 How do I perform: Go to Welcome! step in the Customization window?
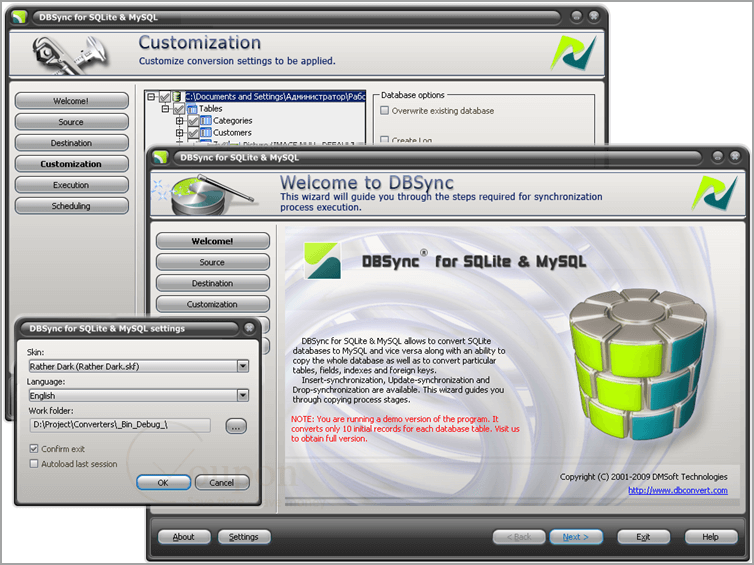(x=71, y=101)
